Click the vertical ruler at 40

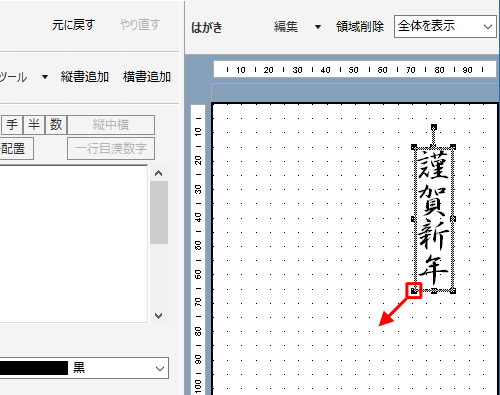tap(198, 218)
